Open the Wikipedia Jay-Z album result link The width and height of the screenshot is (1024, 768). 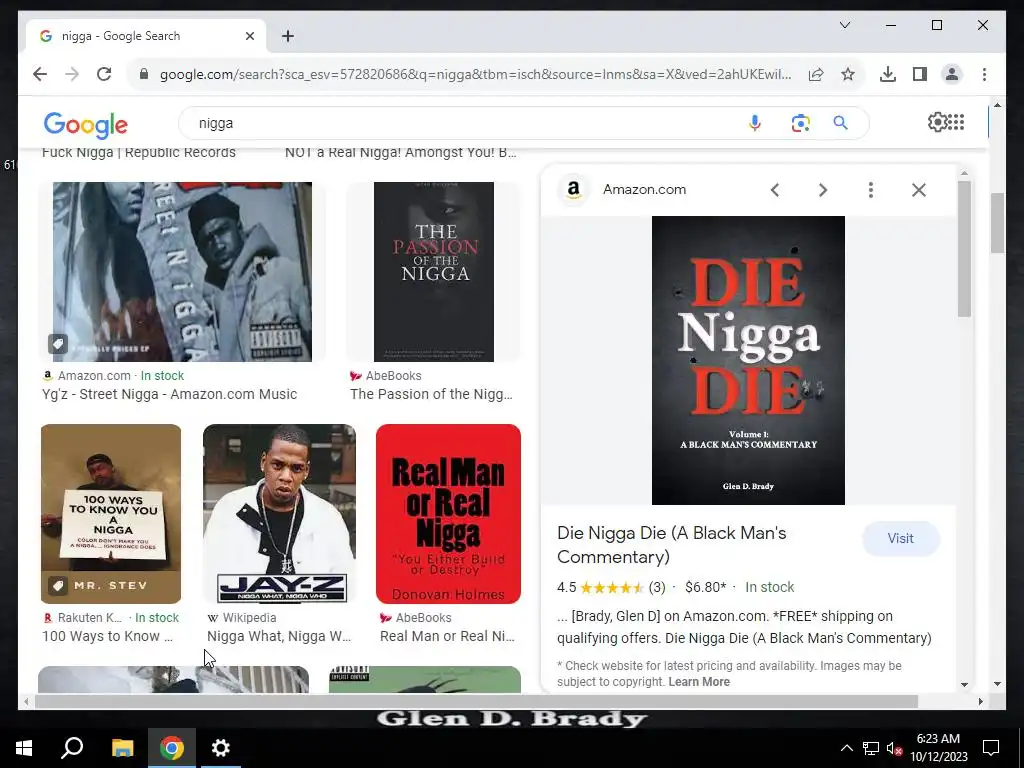[x=279, y=636]
